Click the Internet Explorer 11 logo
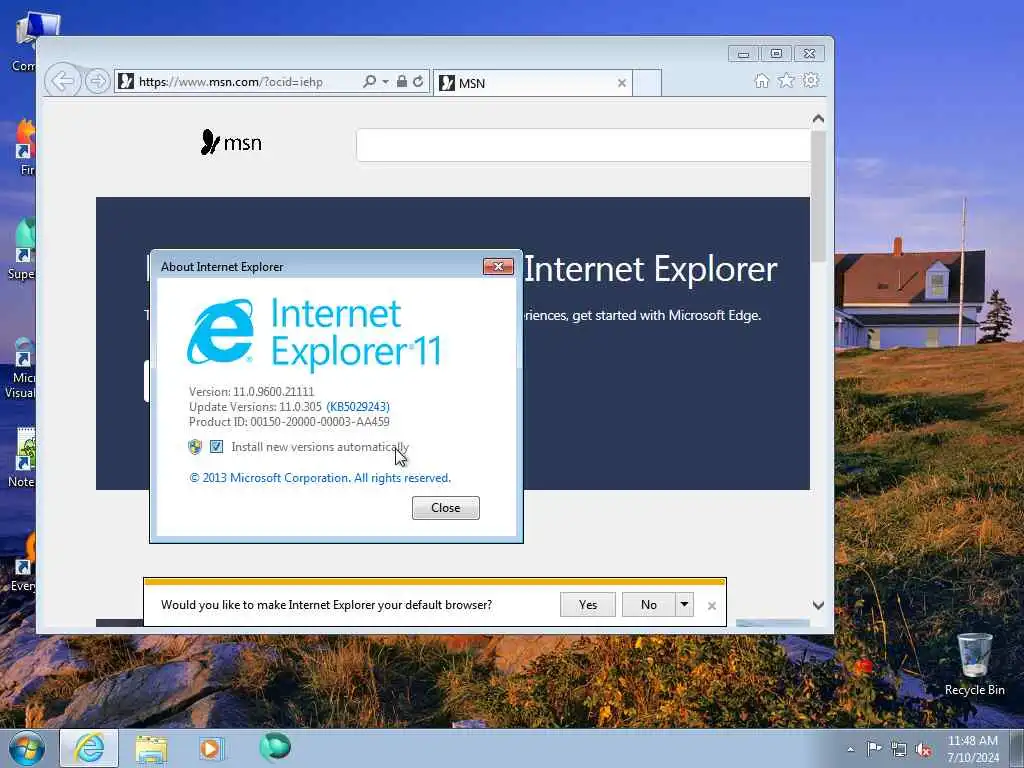The image size is (1024, 768). point(314,333)
